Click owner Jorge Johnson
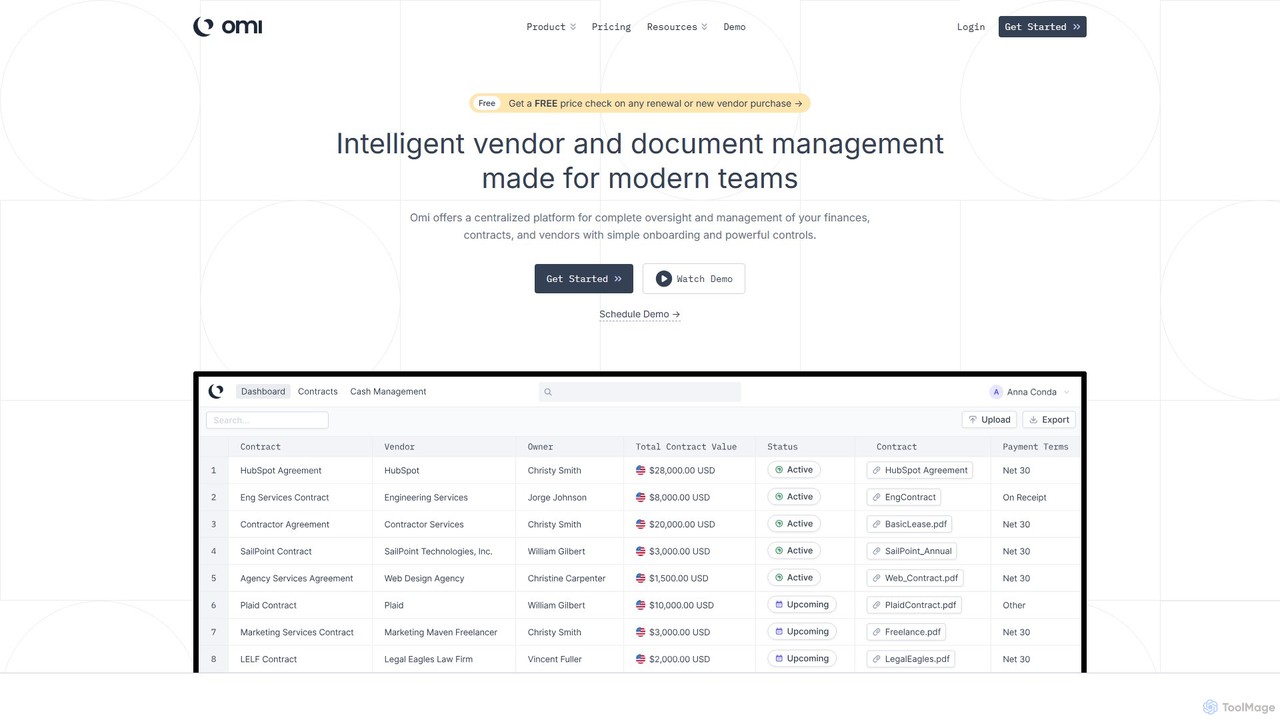The width and height of the screenshot is (1280, 720). (x=557, y=497)
